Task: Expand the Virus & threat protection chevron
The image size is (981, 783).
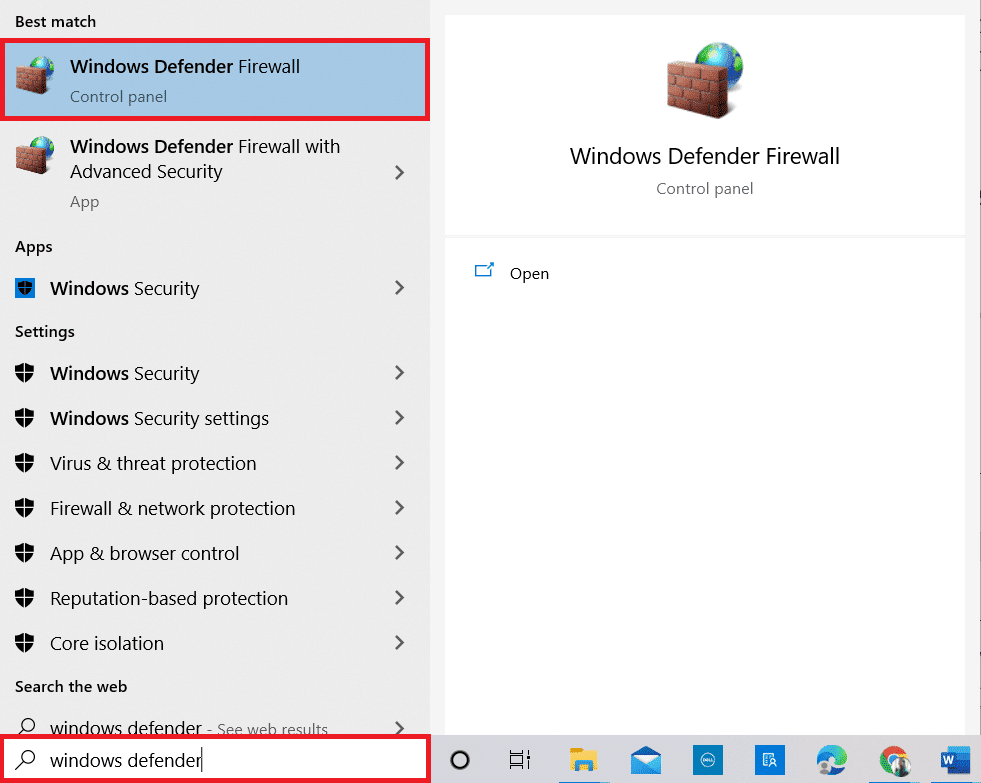Action: pyautogui.click(x=399, y=463)
